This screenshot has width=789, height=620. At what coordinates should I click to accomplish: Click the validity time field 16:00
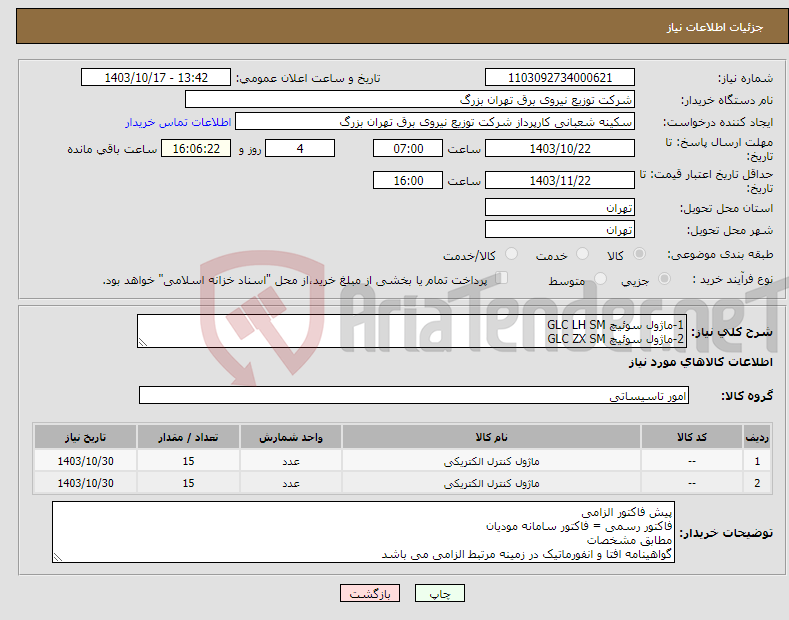click(408, 180)
